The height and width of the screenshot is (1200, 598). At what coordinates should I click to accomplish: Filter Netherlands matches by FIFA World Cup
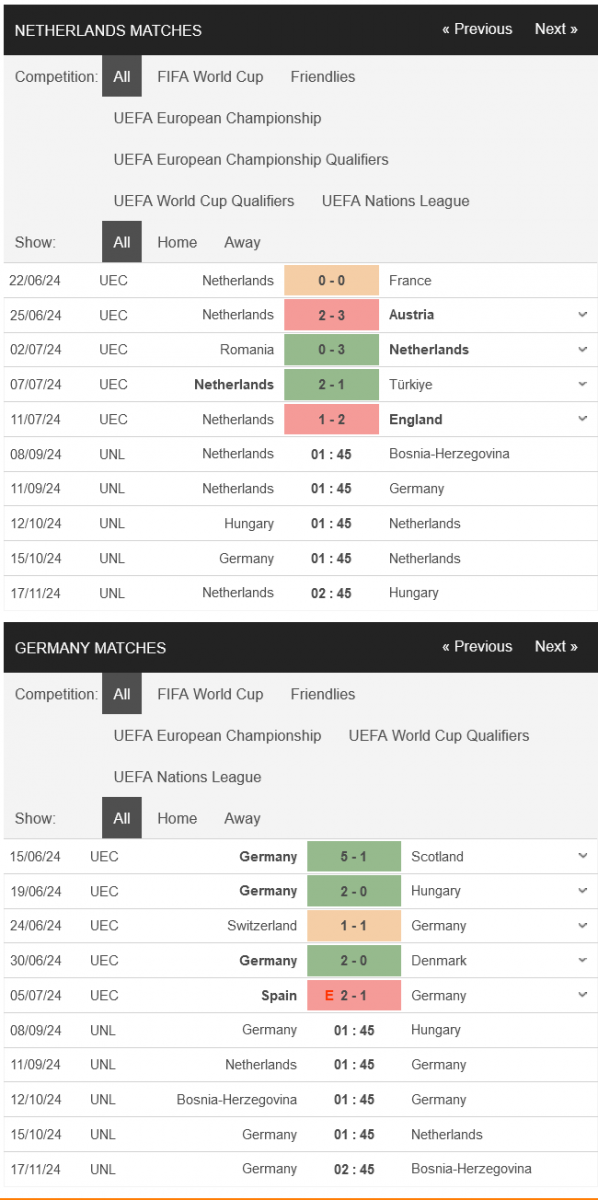point(210,76)
